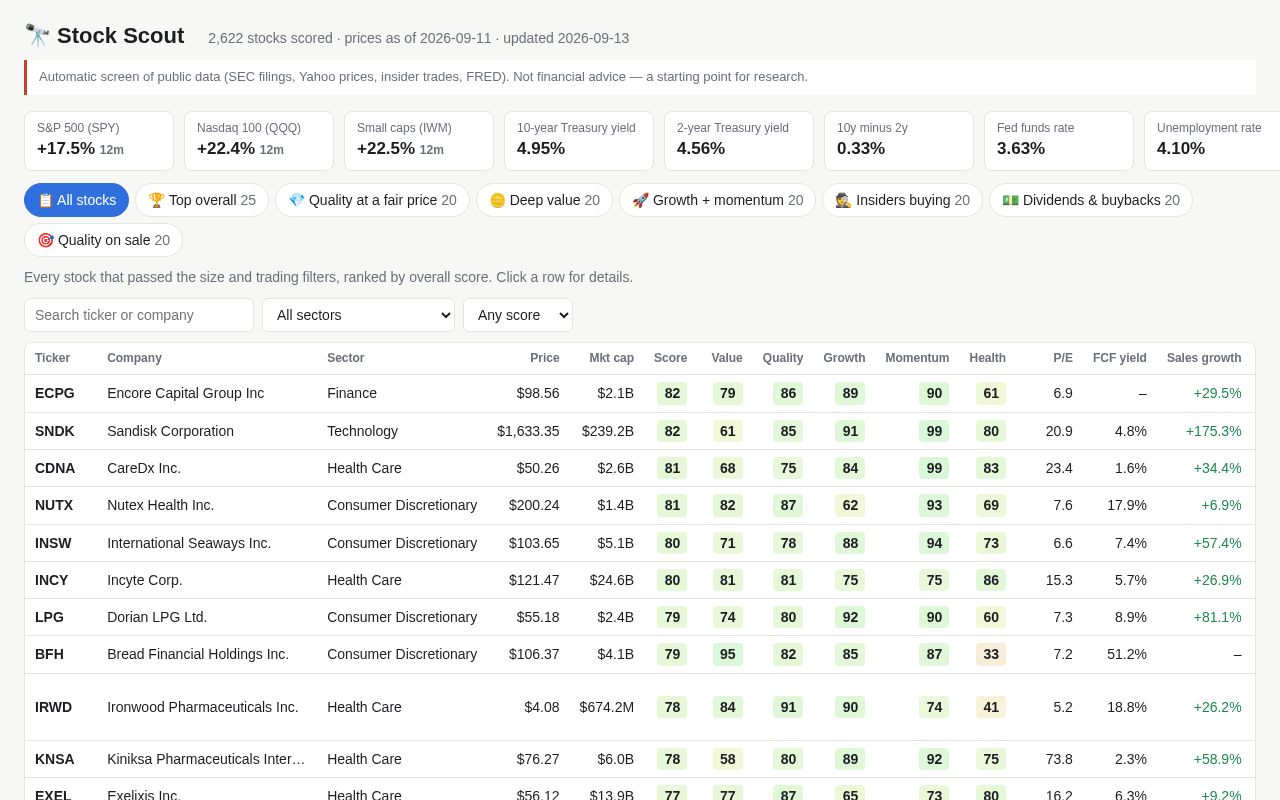The width and height of the screenshot is (1280, 800).
Task: Click the $1,633.35 price for Sandisk
Action: pyautogui.click(x=528, y=431)
